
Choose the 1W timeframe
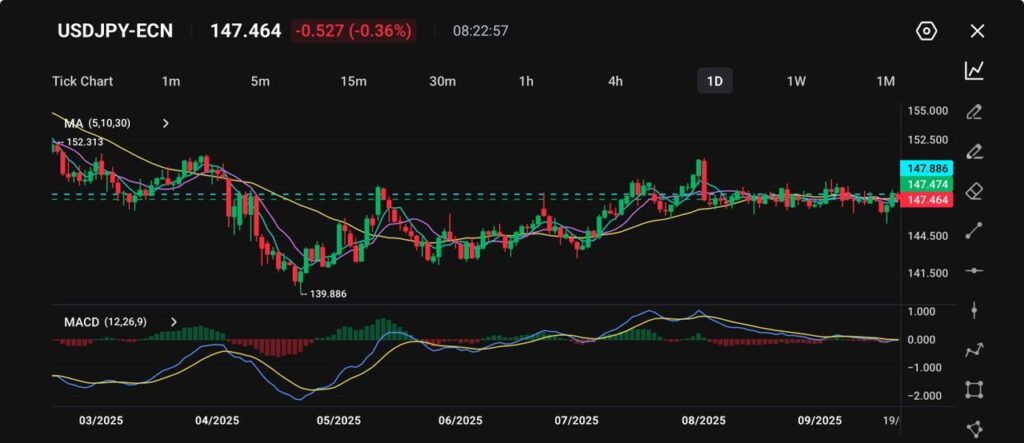pyautogui.click(x=796, y=81)
